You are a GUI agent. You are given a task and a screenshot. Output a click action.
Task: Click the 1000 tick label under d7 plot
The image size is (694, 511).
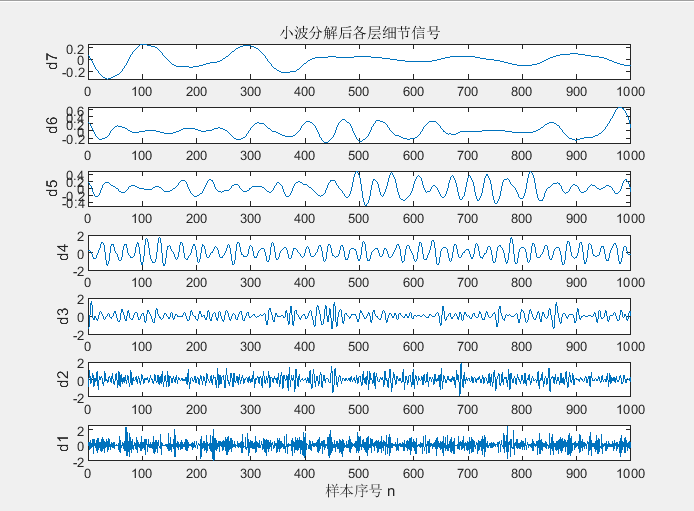tap(631, 92)
